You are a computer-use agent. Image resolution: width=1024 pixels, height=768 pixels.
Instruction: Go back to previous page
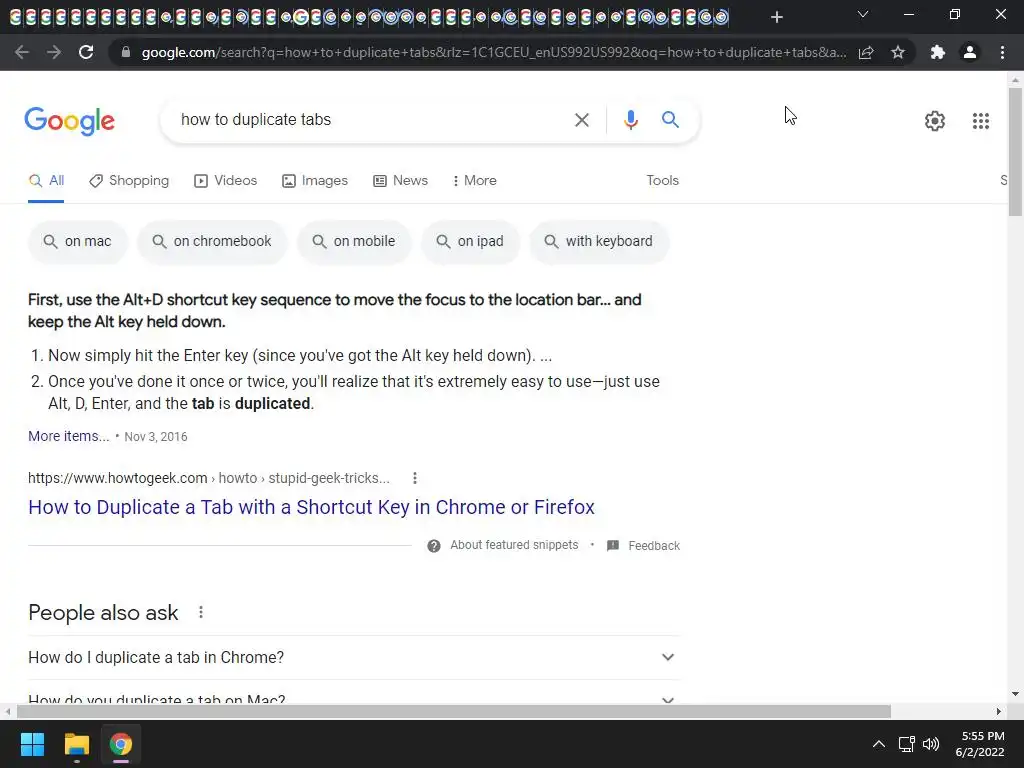22,52
